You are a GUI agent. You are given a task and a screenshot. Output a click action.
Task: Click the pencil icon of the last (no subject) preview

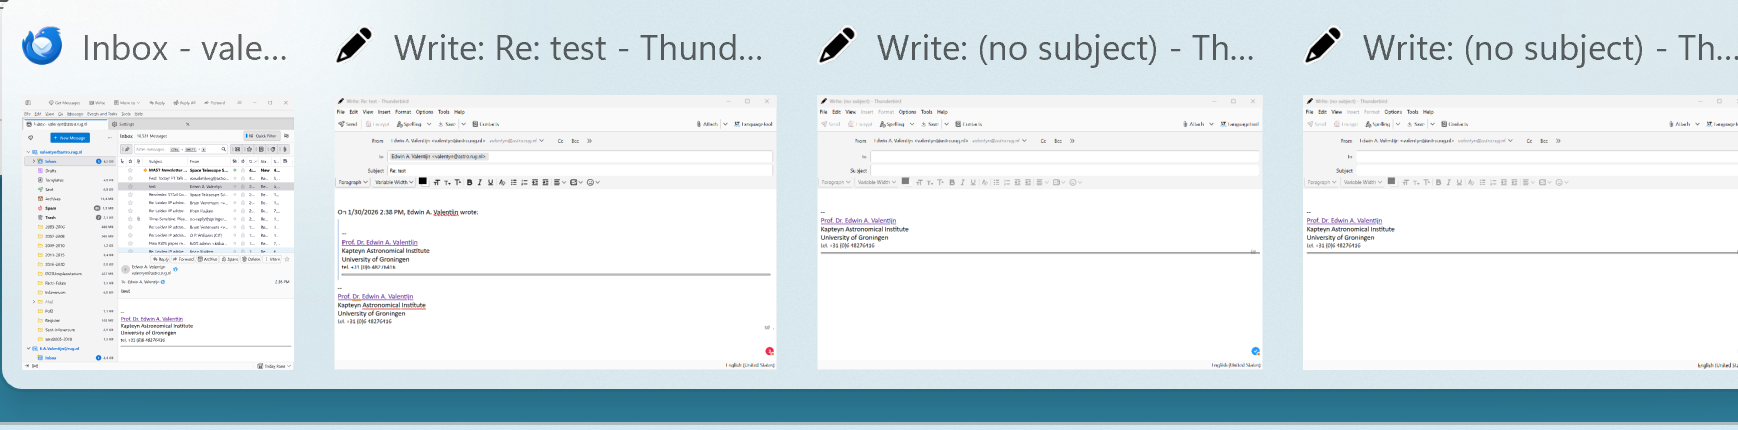click(1323, 45)
